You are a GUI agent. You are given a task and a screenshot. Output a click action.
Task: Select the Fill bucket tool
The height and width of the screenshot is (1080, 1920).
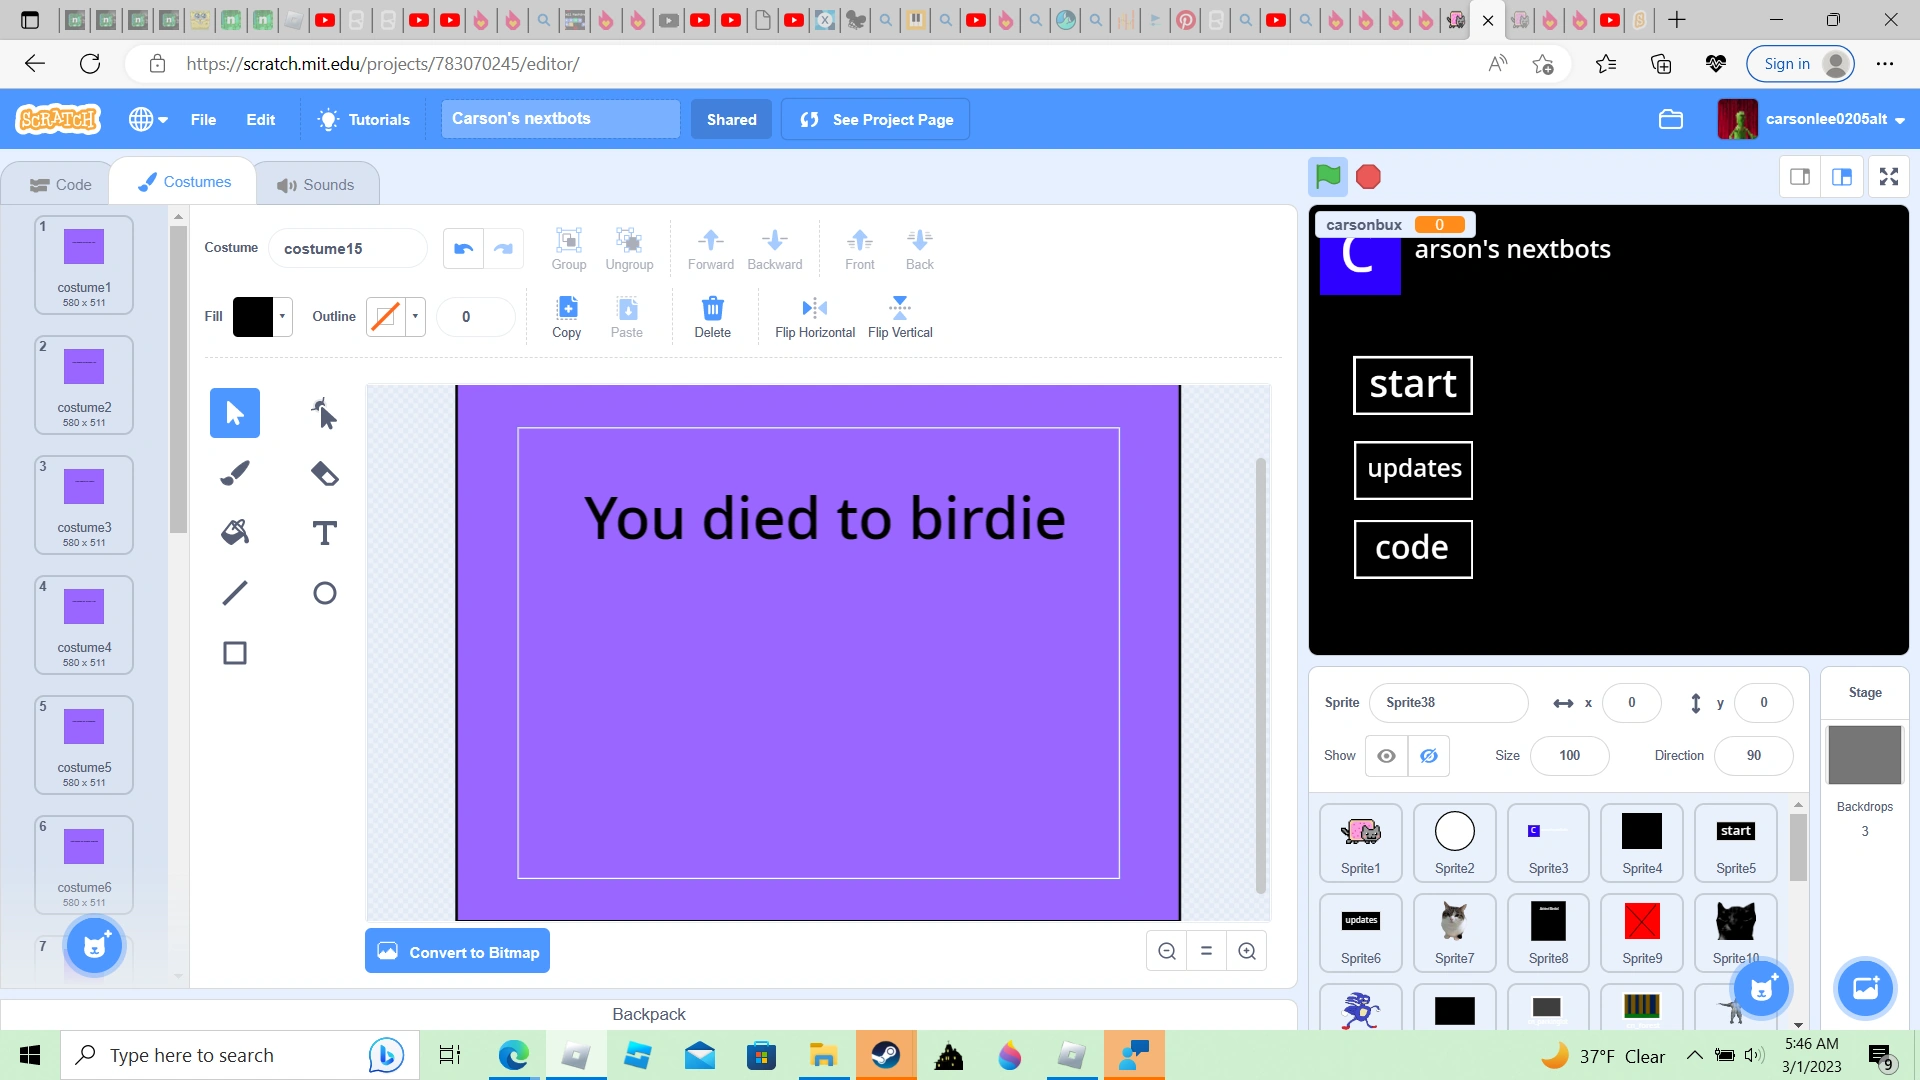click(234, 533)
